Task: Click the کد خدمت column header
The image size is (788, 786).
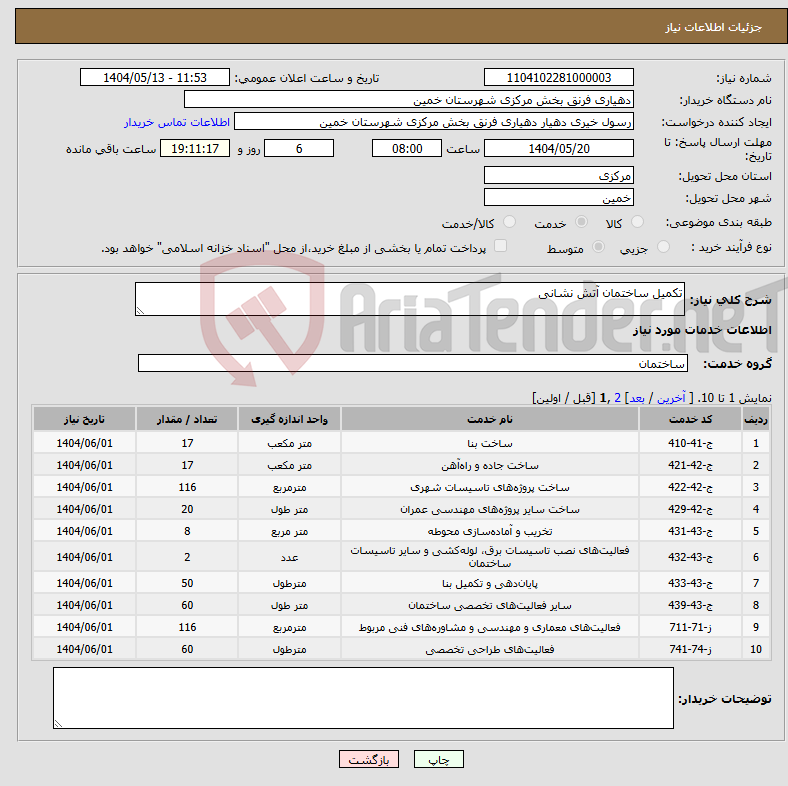Action: tap(691, 419)
